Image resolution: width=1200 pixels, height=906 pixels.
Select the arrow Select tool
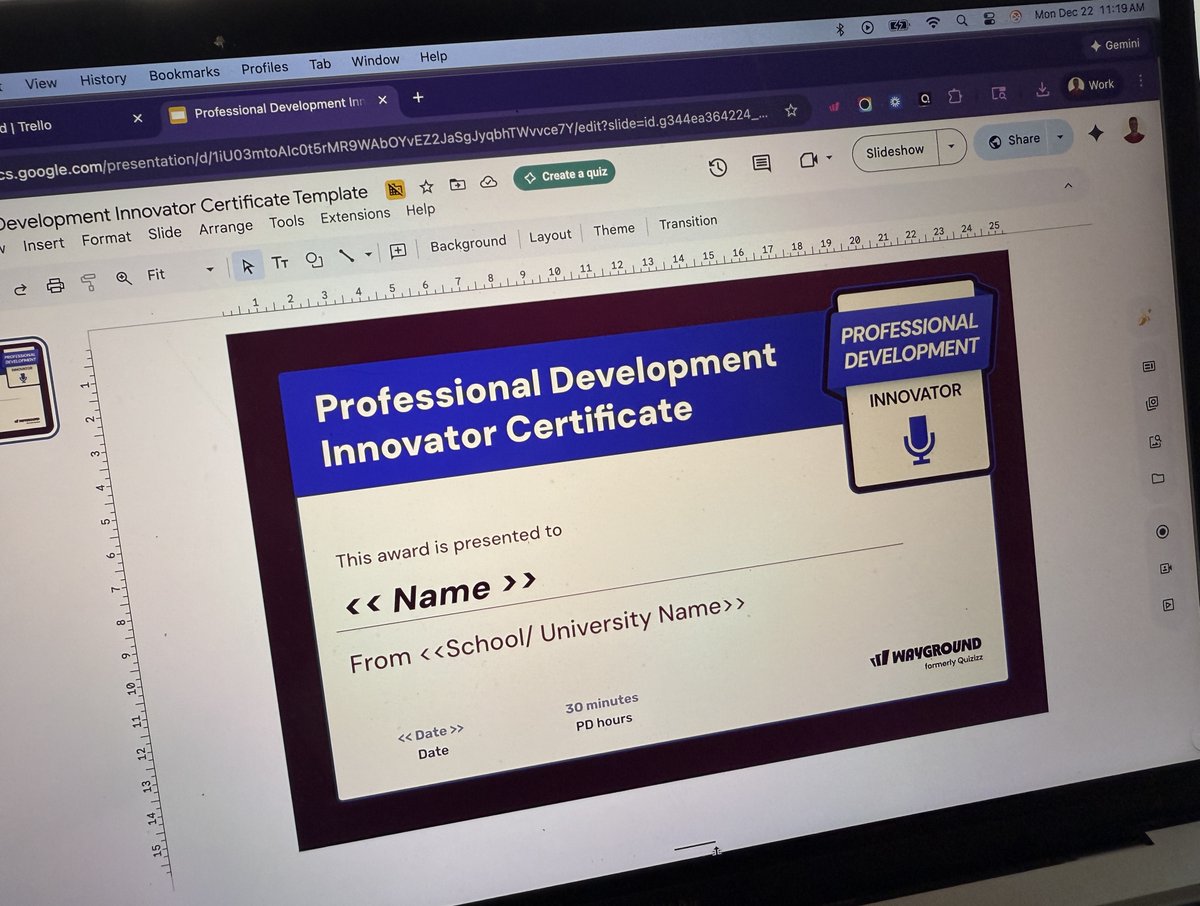tap(248, 265)
